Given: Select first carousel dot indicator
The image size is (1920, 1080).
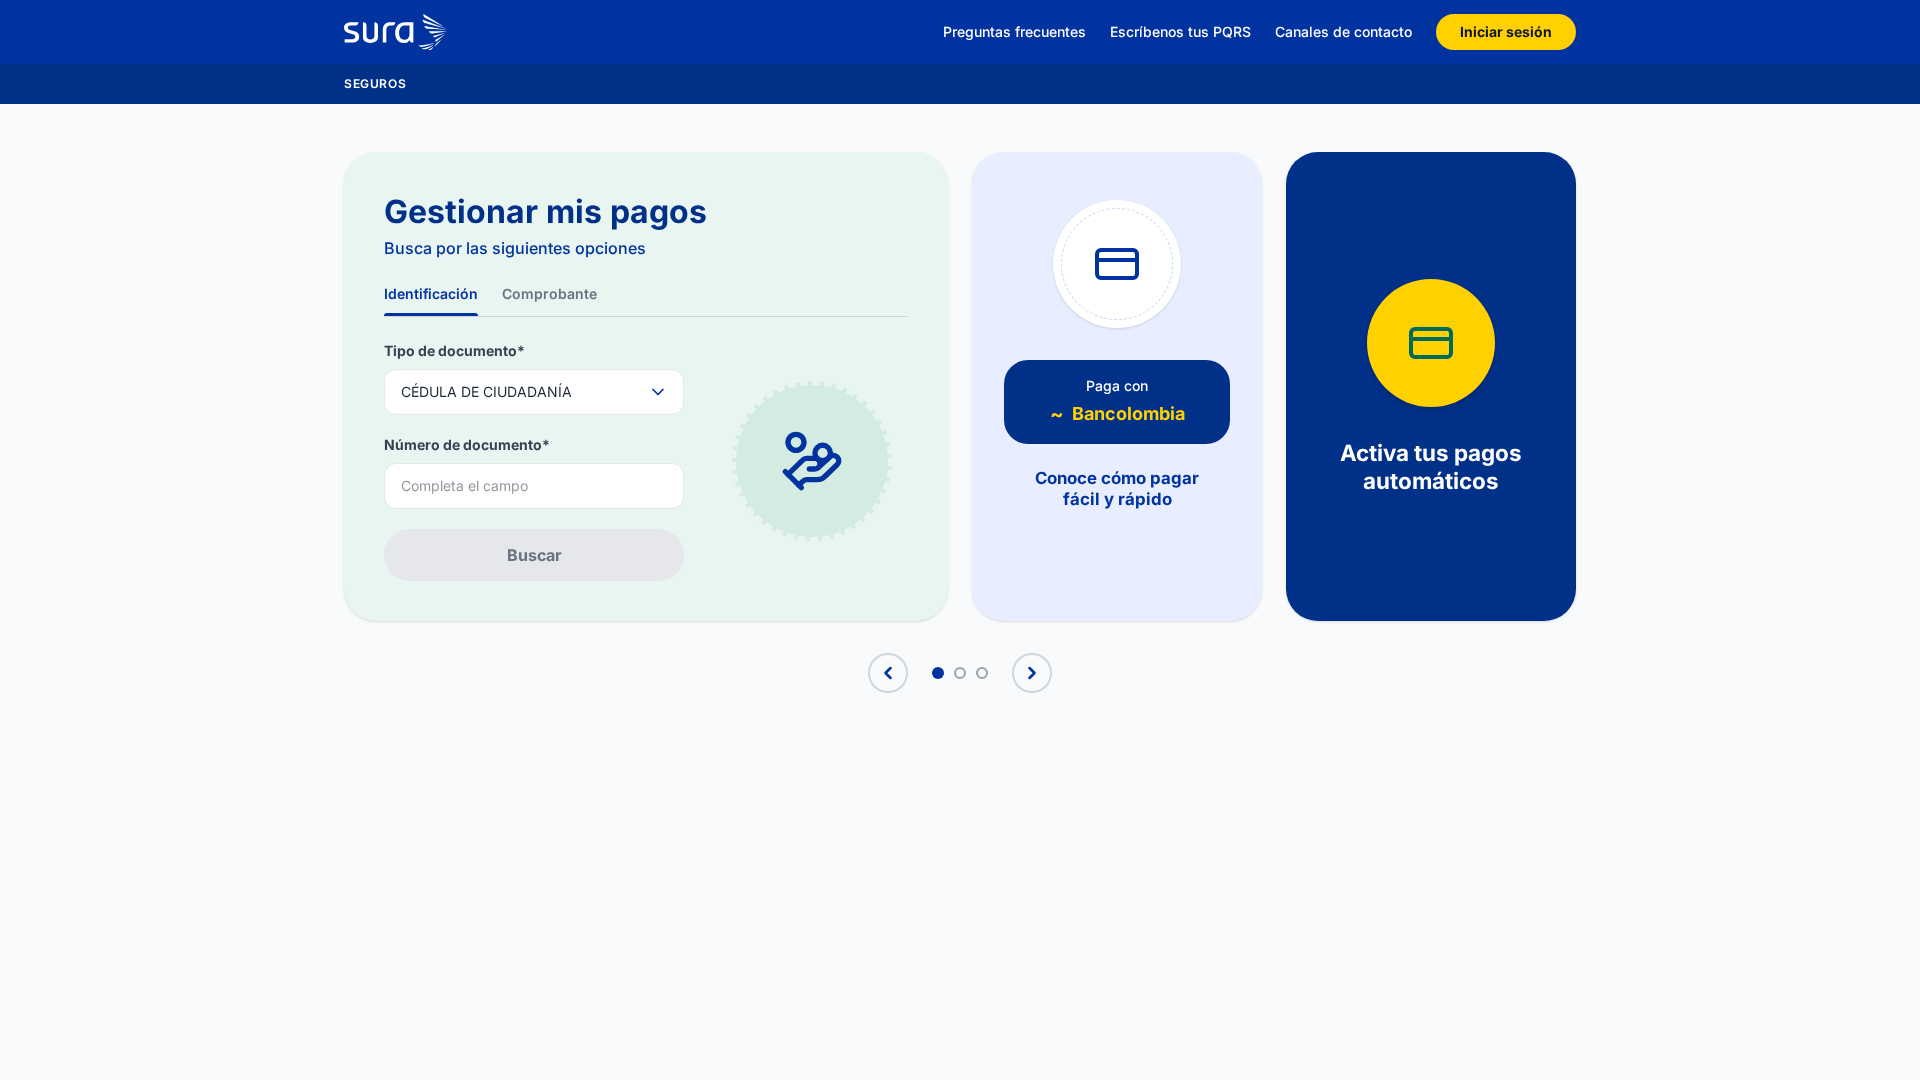Looking at the screenshot, I should click(938, 673).
